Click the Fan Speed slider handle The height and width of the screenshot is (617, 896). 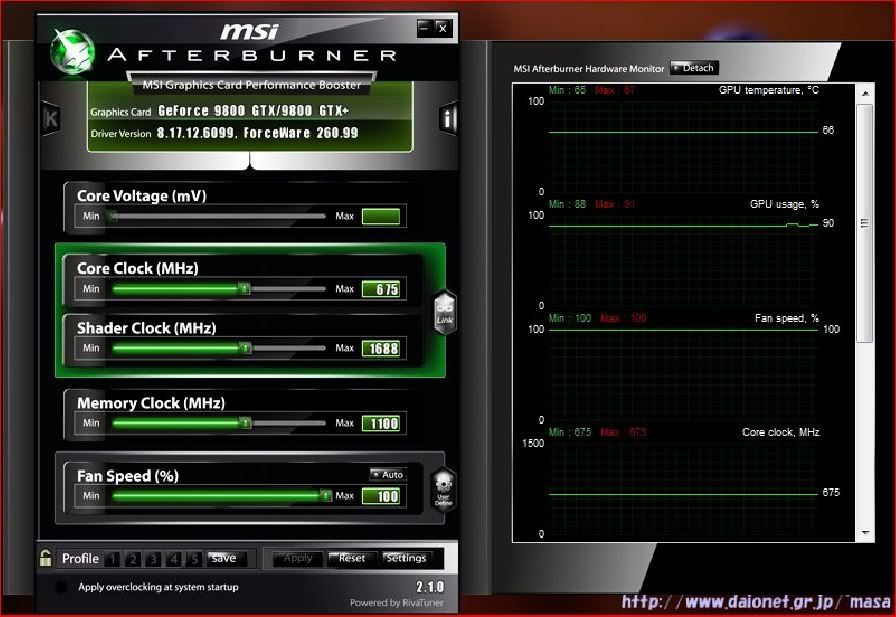click(x=326, y=495)
